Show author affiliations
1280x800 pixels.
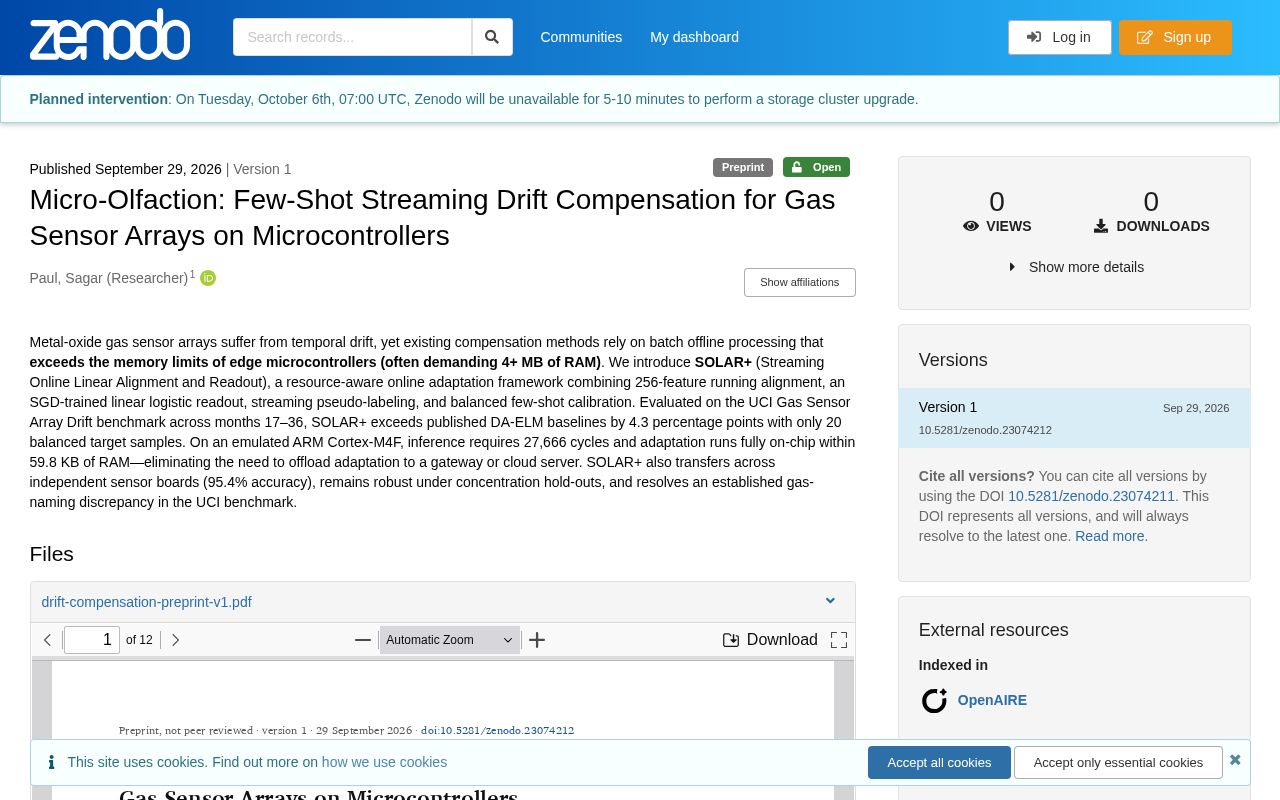point(800,282)
